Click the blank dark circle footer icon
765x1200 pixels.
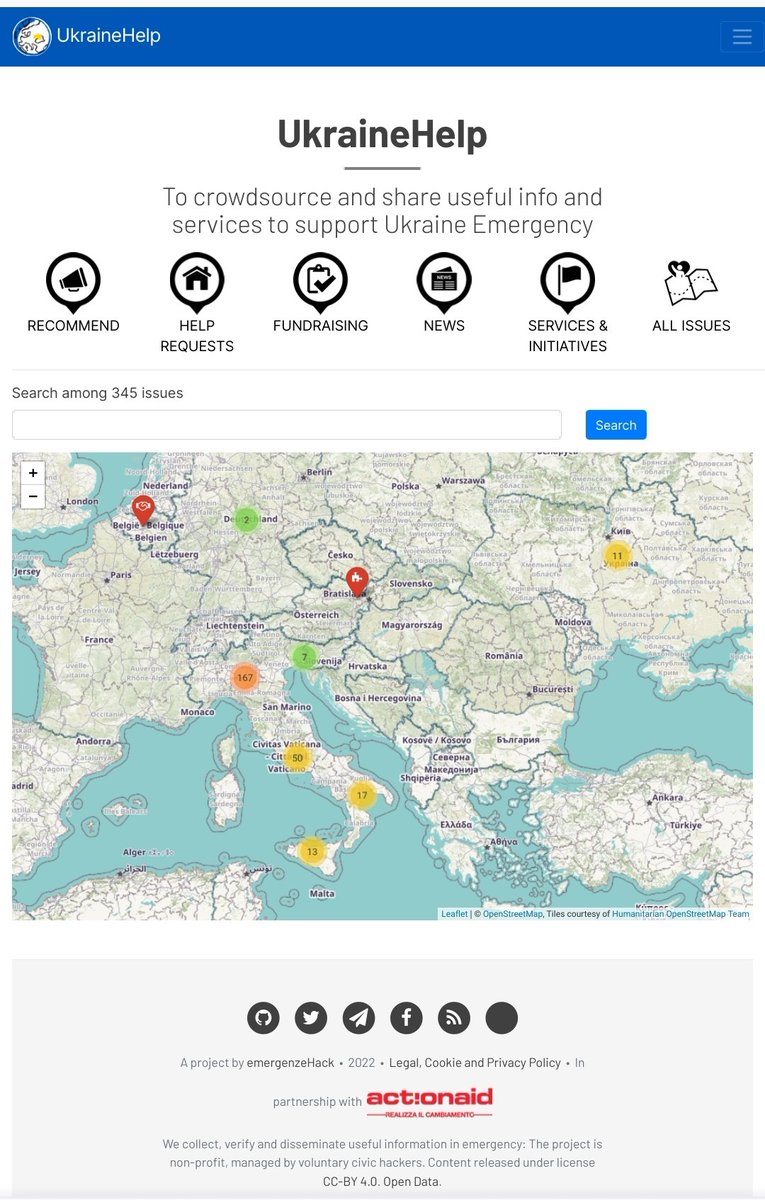coord(502,1018)
